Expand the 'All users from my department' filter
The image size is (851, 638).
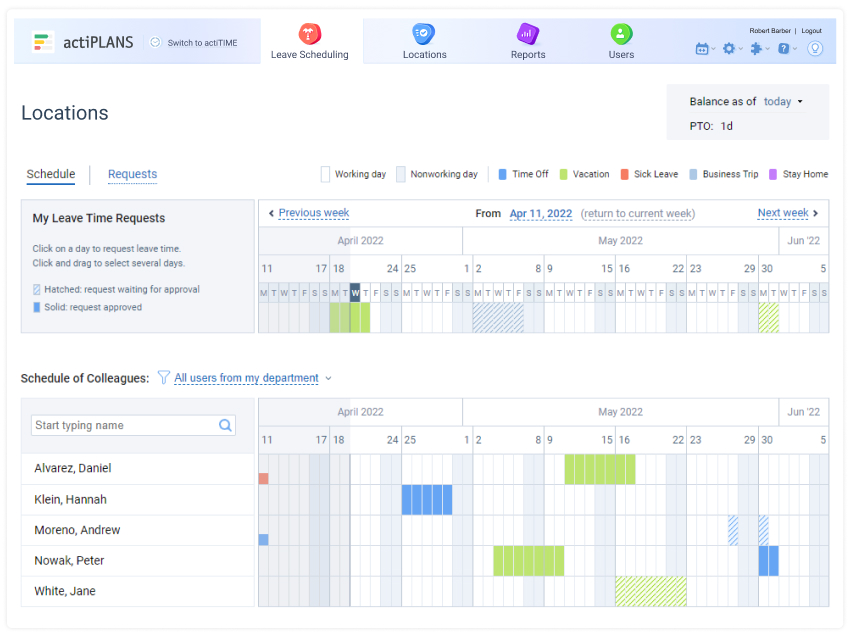pyautogui.click(x=250, y=378)
